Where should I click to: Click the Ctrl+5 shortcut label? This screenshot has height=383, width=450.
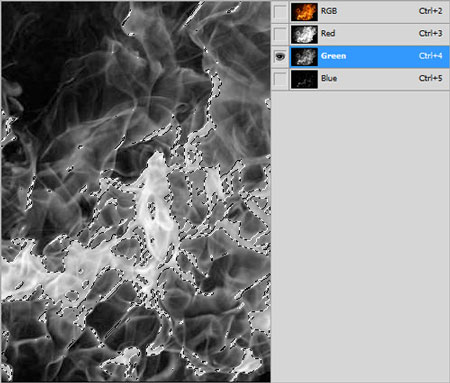[x=430, y=78]
